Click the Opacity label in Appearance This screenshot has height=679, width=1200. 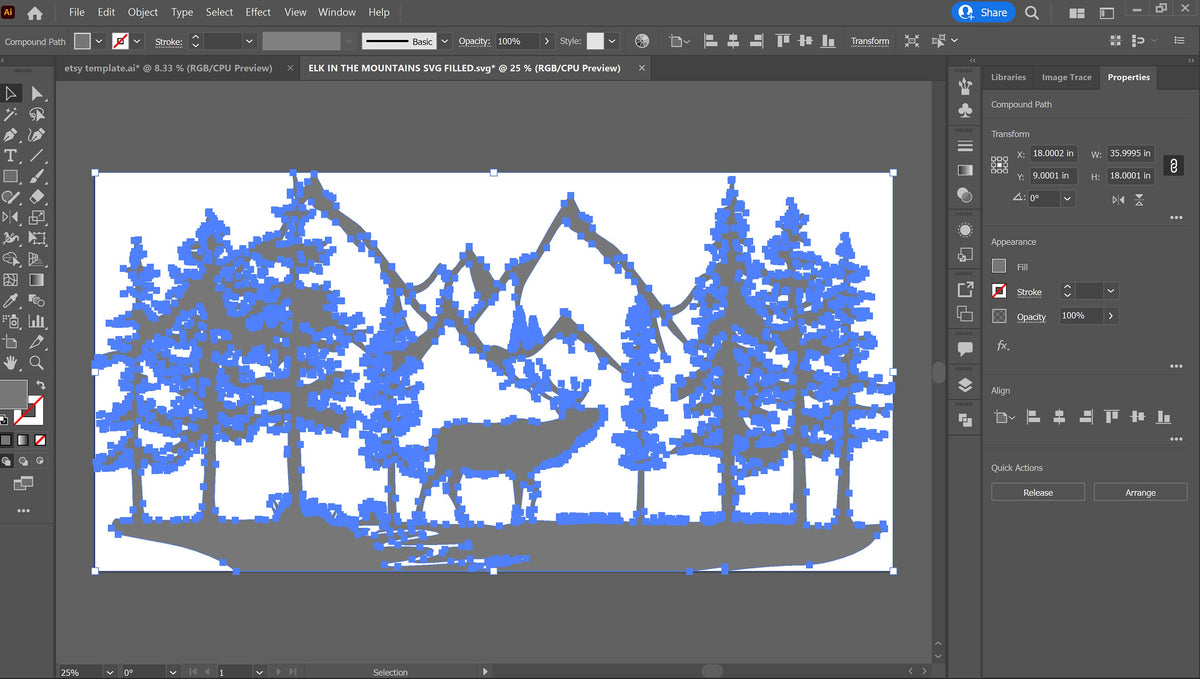click(1031, 316)
